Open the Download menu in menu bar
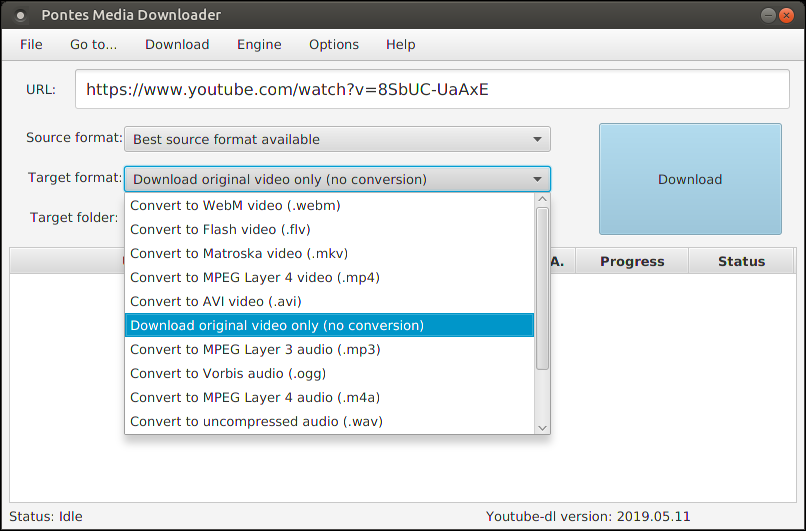Screen dimensions: 806x531 (x=177, y=44)
